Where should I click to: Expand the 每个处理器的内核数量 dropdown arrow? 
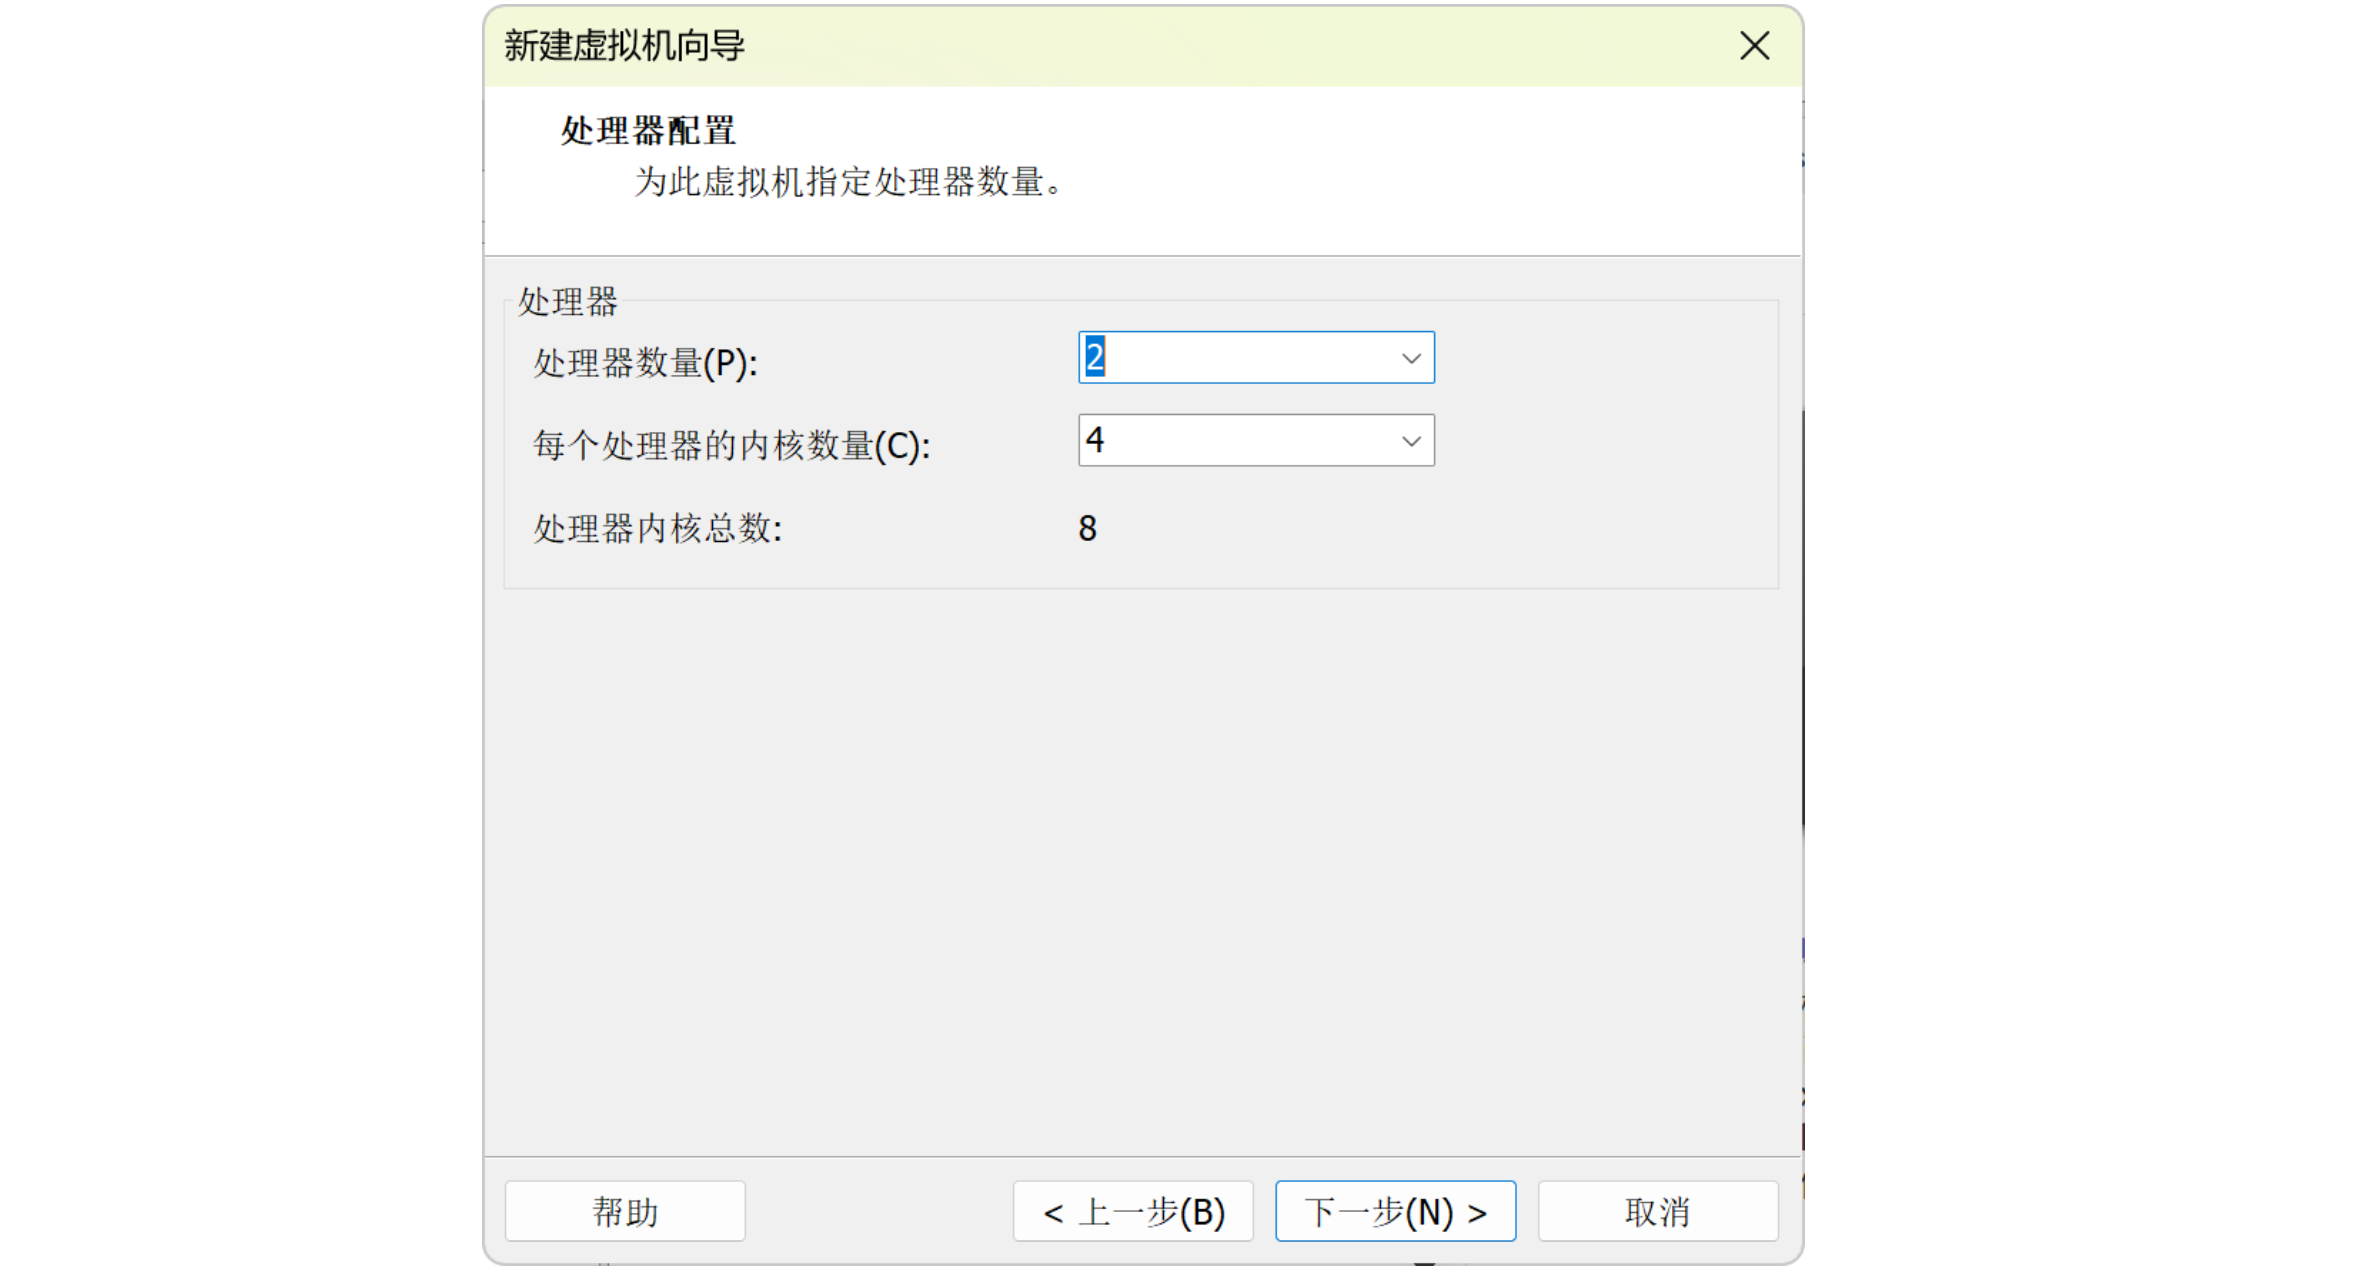pyautogui.click(x=1410, y=441)
